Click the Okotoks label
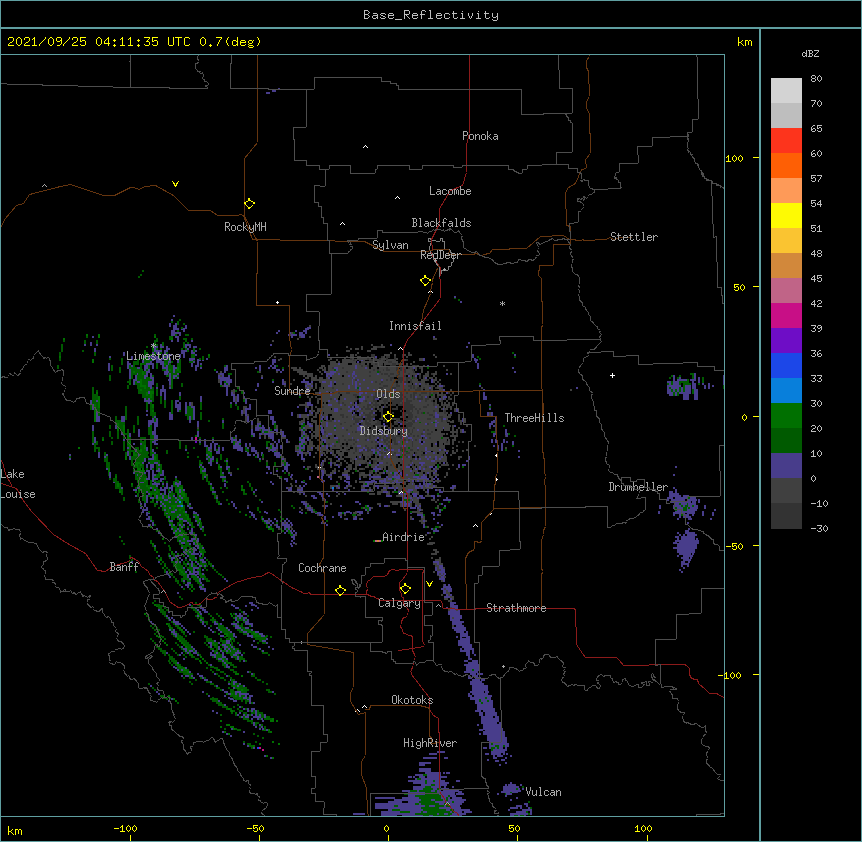862x842 pixels. tap(412, 700)
